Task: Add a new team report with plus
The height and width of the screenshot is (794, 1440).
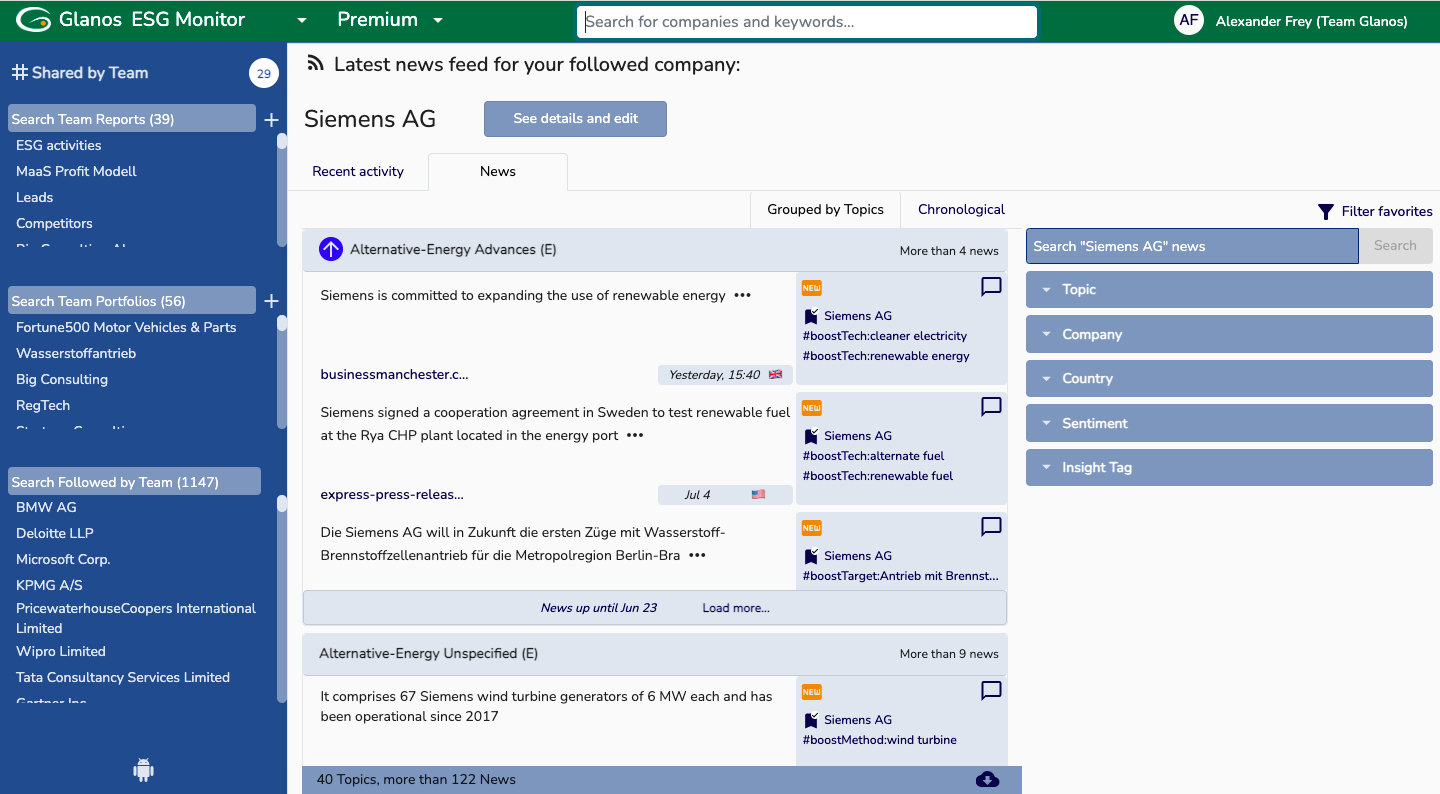Action: (x=271, y=120)
